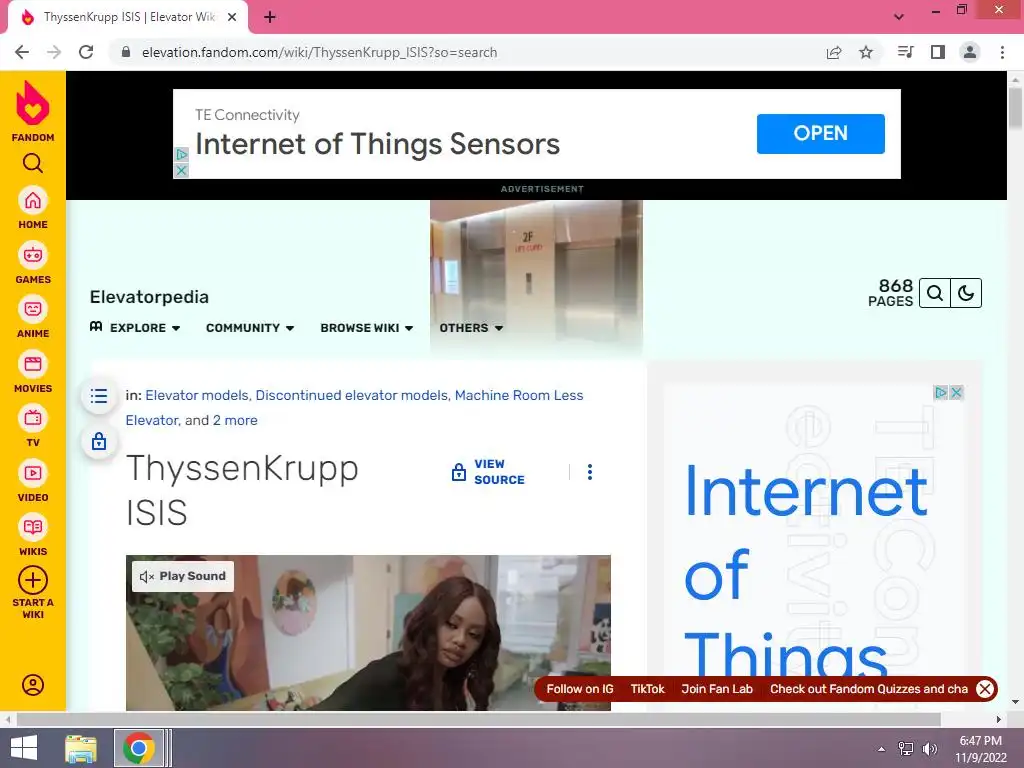Select the ThyssenKrupp ISIS tab

128,18
